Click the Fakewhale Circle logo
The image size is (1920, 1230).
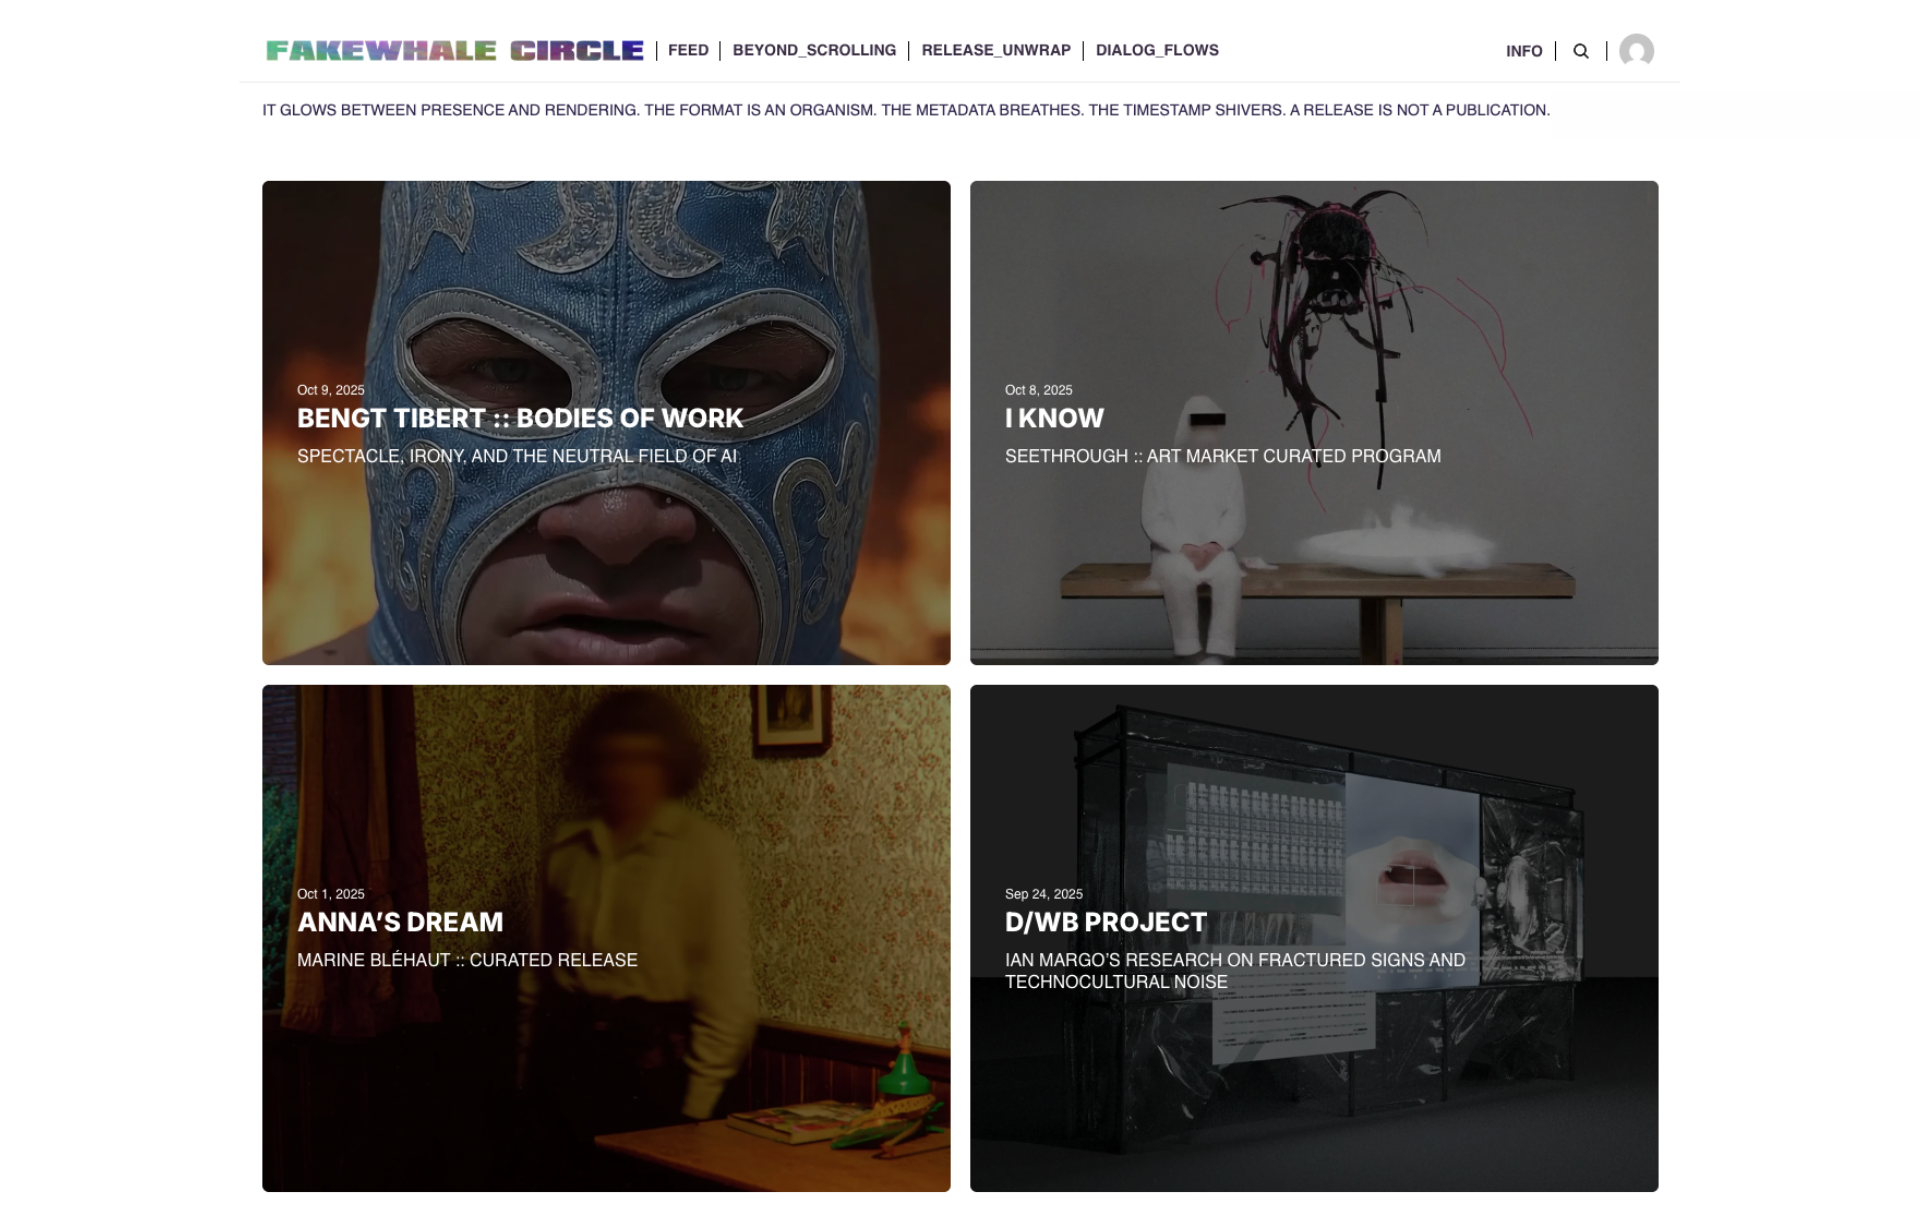point(455,50)
